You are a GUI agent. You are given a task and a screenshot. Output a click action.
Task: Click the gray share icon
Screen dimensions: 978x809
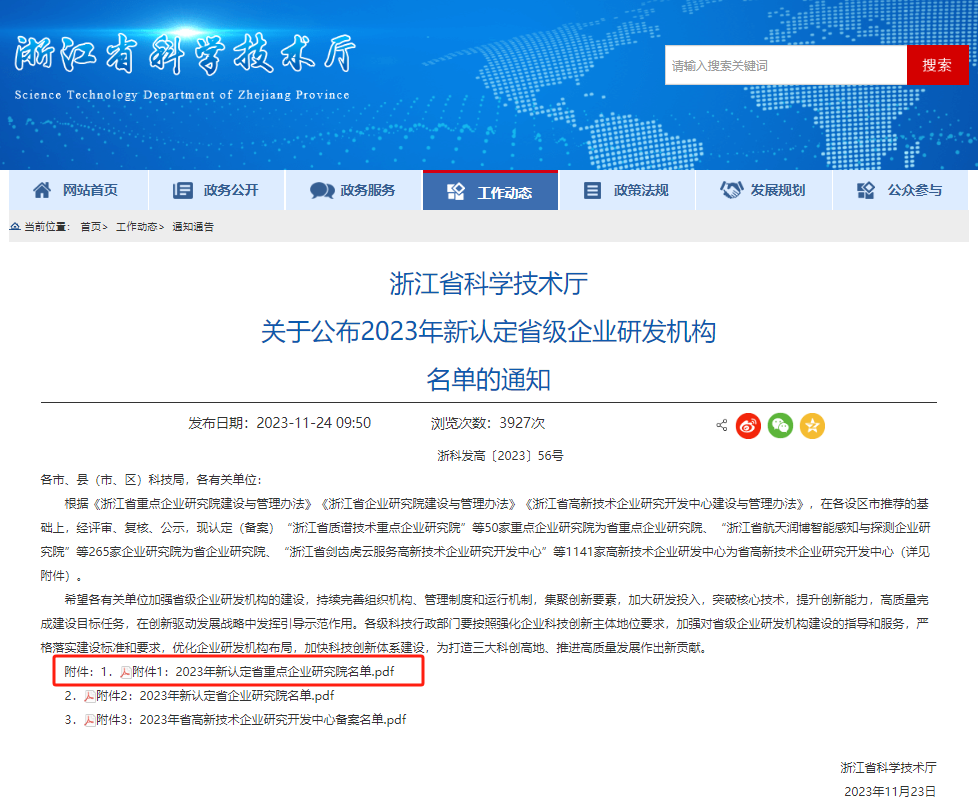(721, 425)
